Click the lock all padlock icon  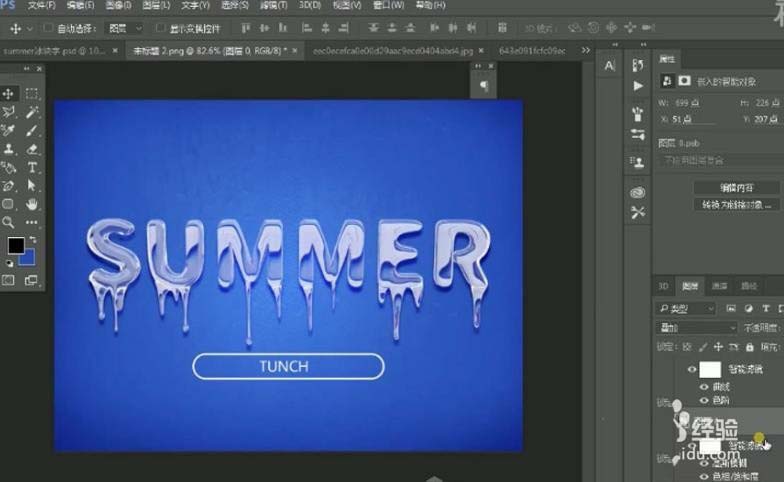pyautogui.click(x=749, y=346)
